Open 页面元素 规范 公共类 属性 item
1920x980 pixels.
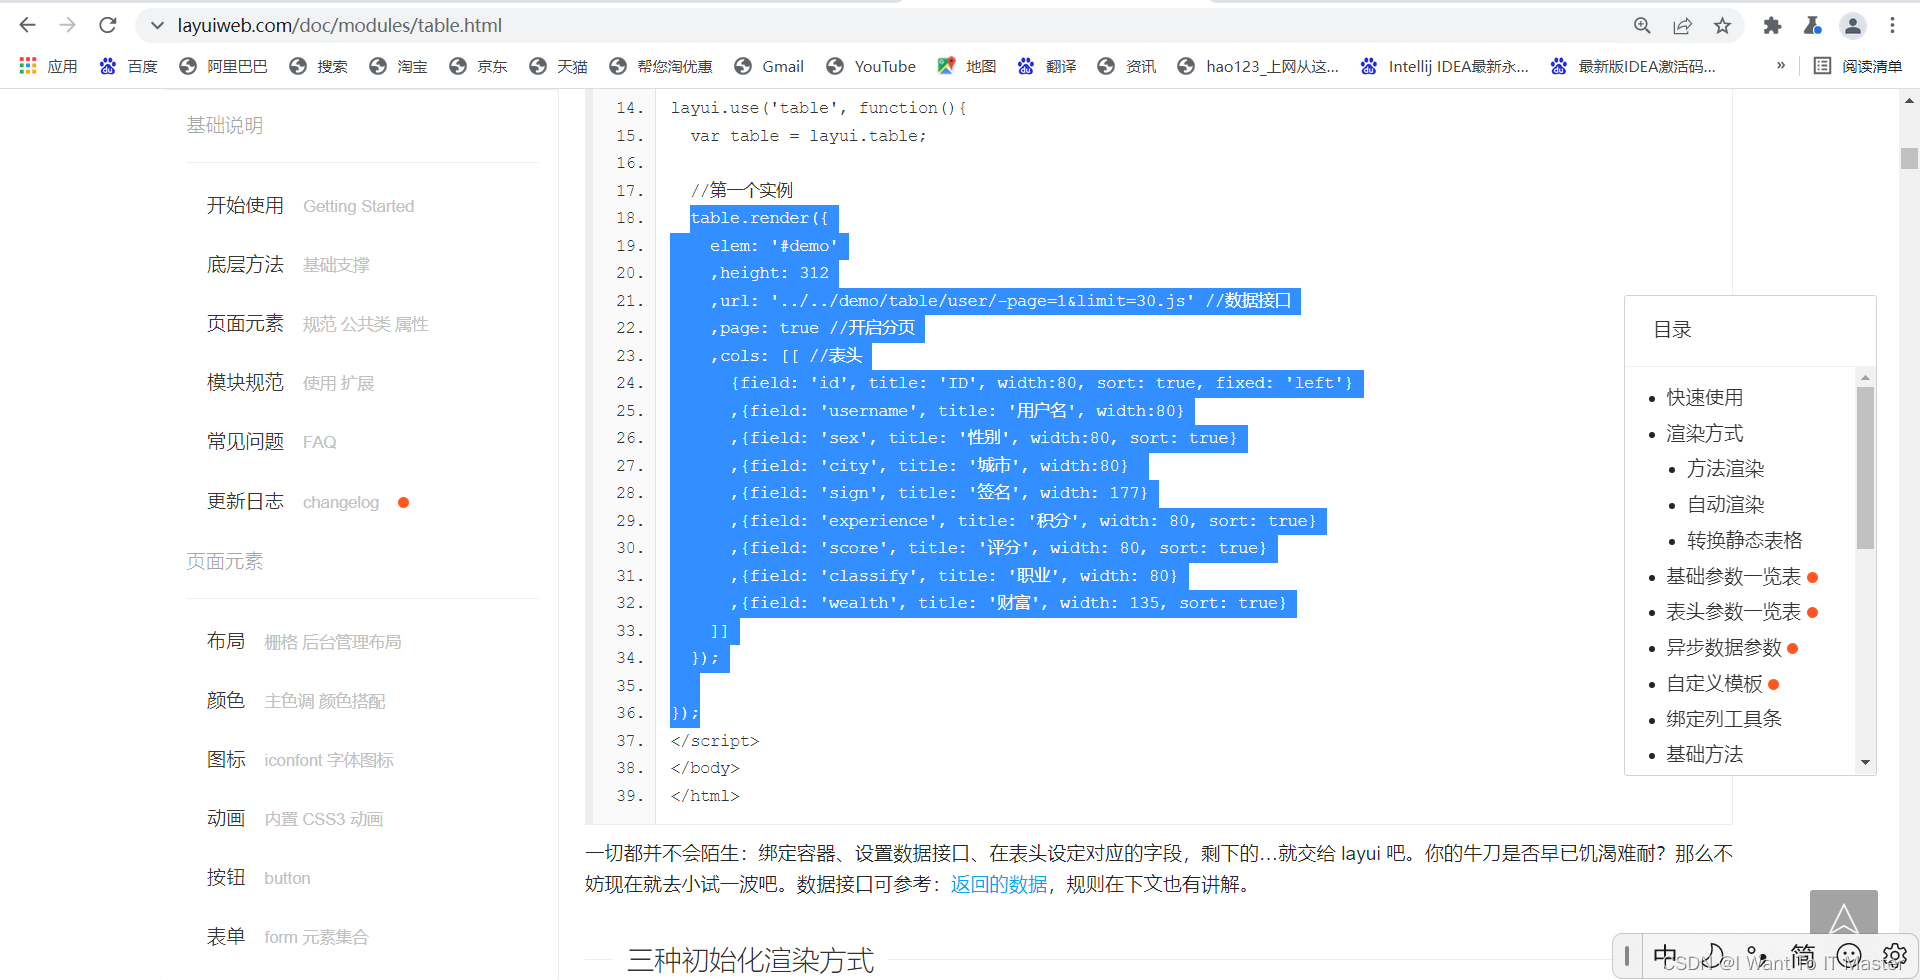point(317,324)
